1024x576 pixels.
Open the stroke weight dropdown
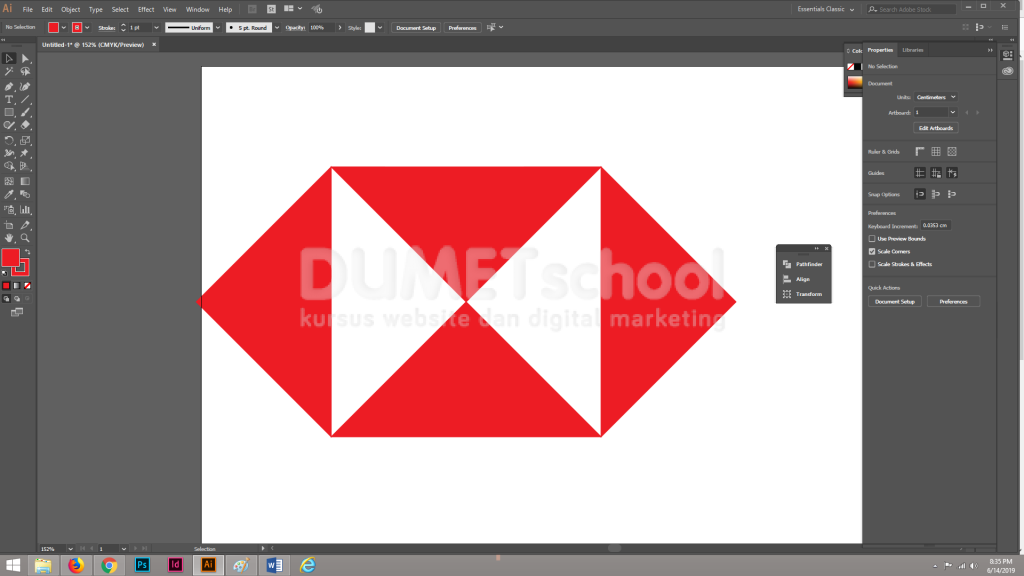click(156, 28)
